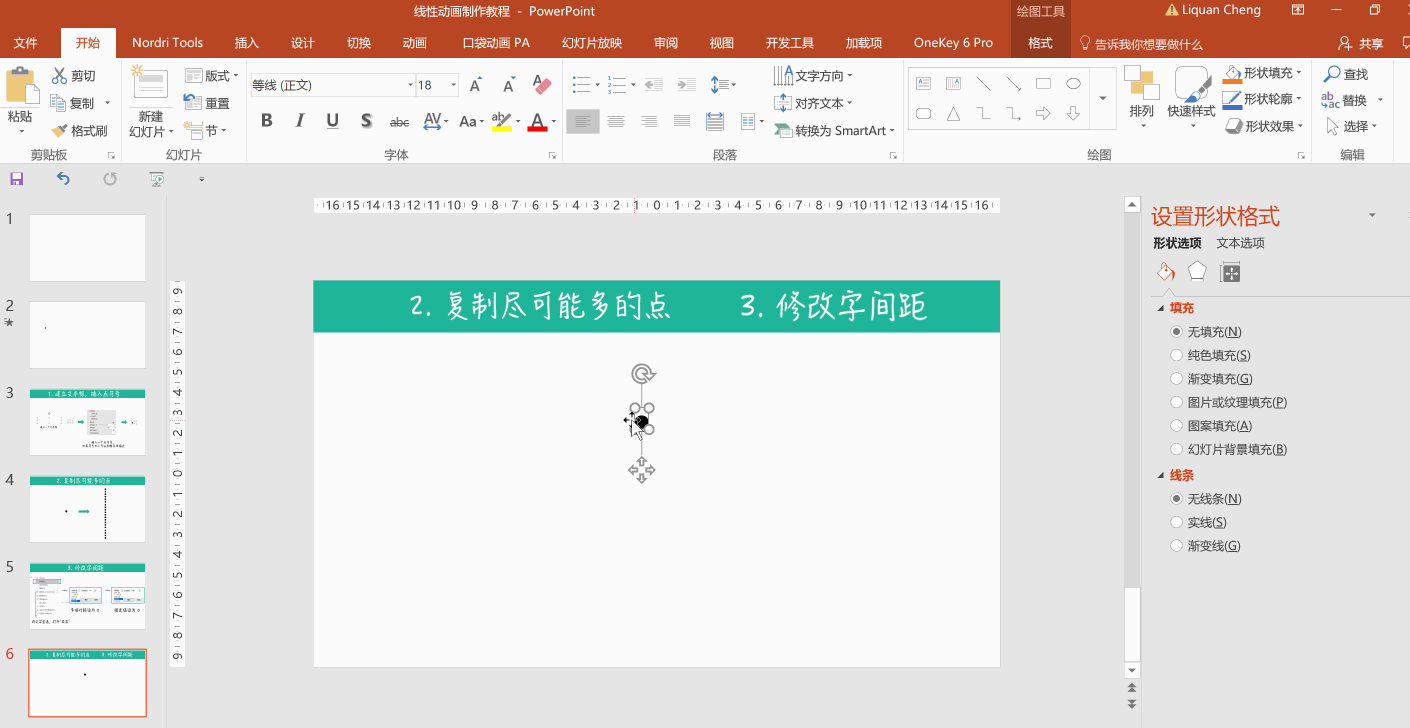Click the Save icon in quick access toolbar
Viewport: 1410px width, 728px height.
16,179
